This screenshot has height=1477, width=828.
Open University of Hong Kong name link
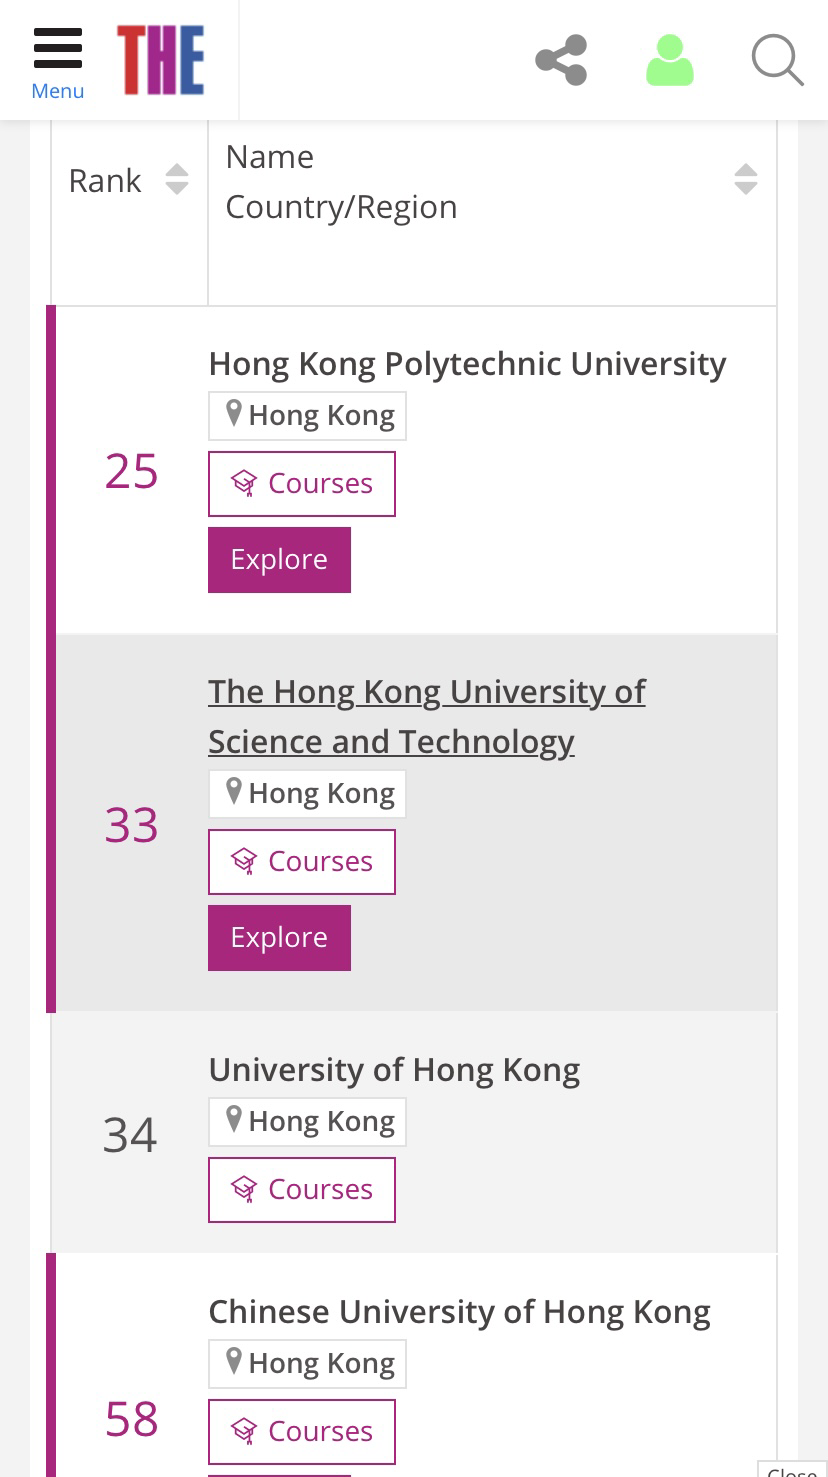394,1070
